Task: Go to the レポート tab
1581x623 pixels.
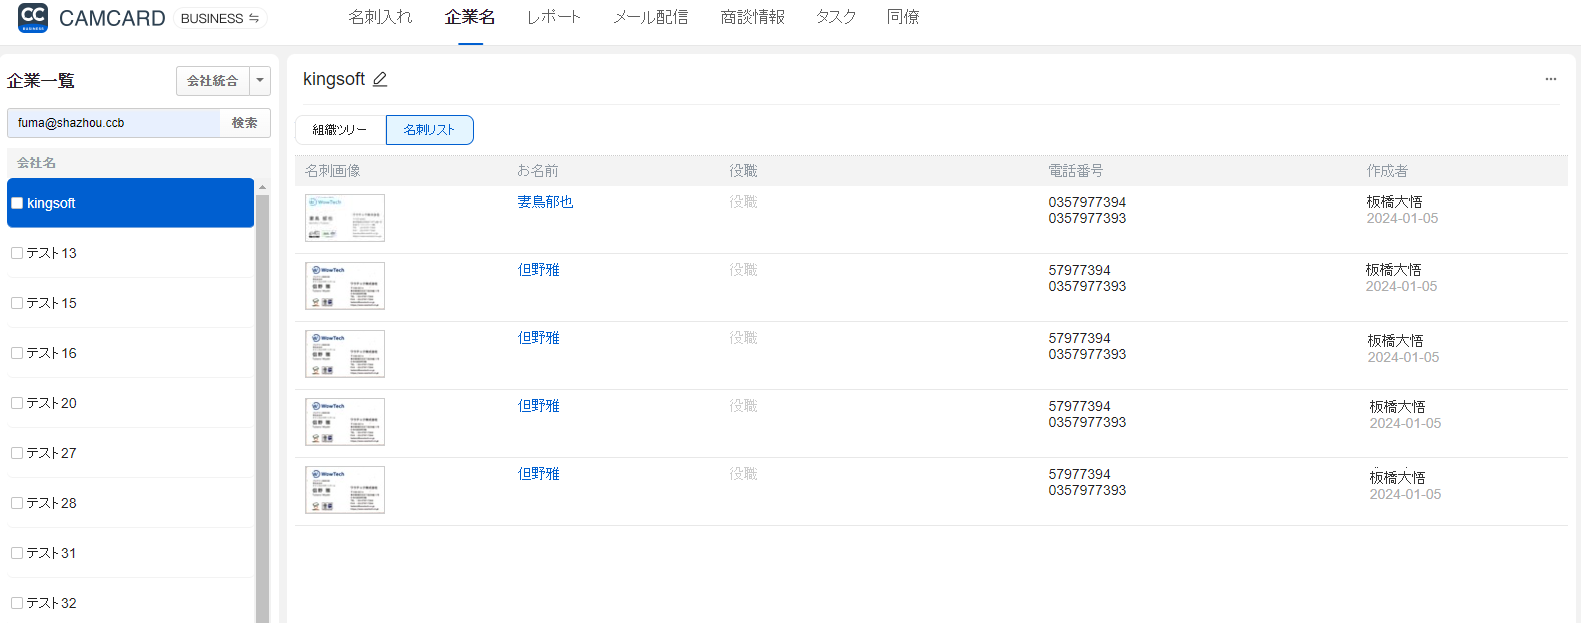Action: coord(554,17)
